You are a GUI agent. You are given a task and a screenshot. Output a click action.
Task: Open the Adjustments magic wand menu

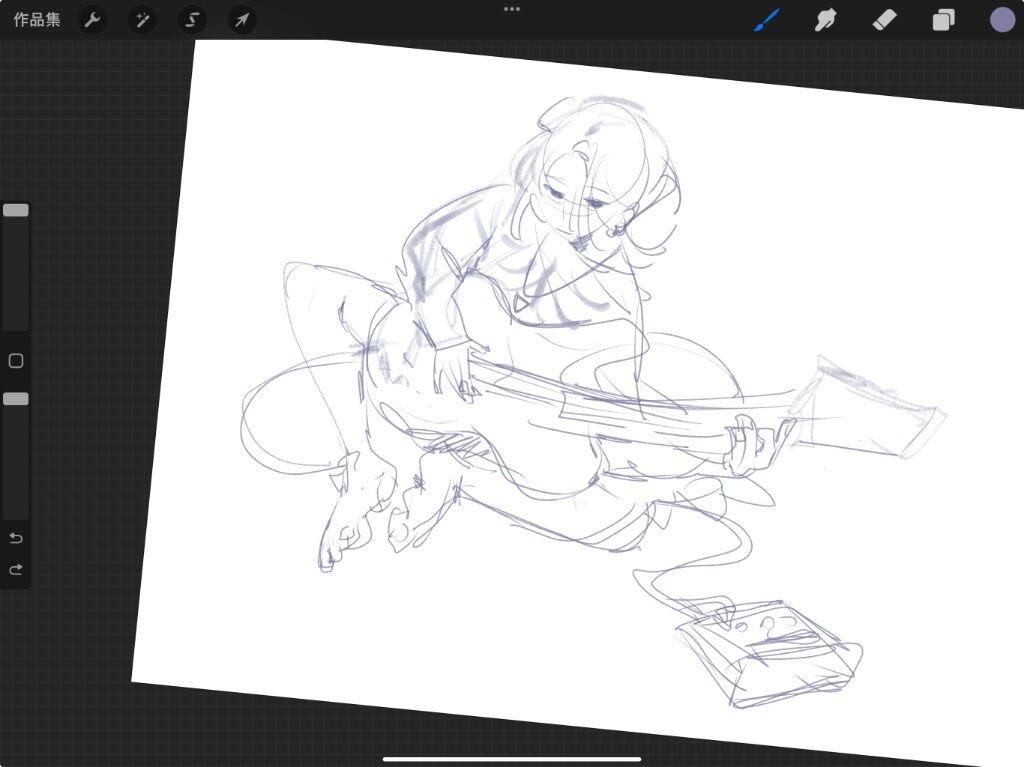(x=142, y=20)
